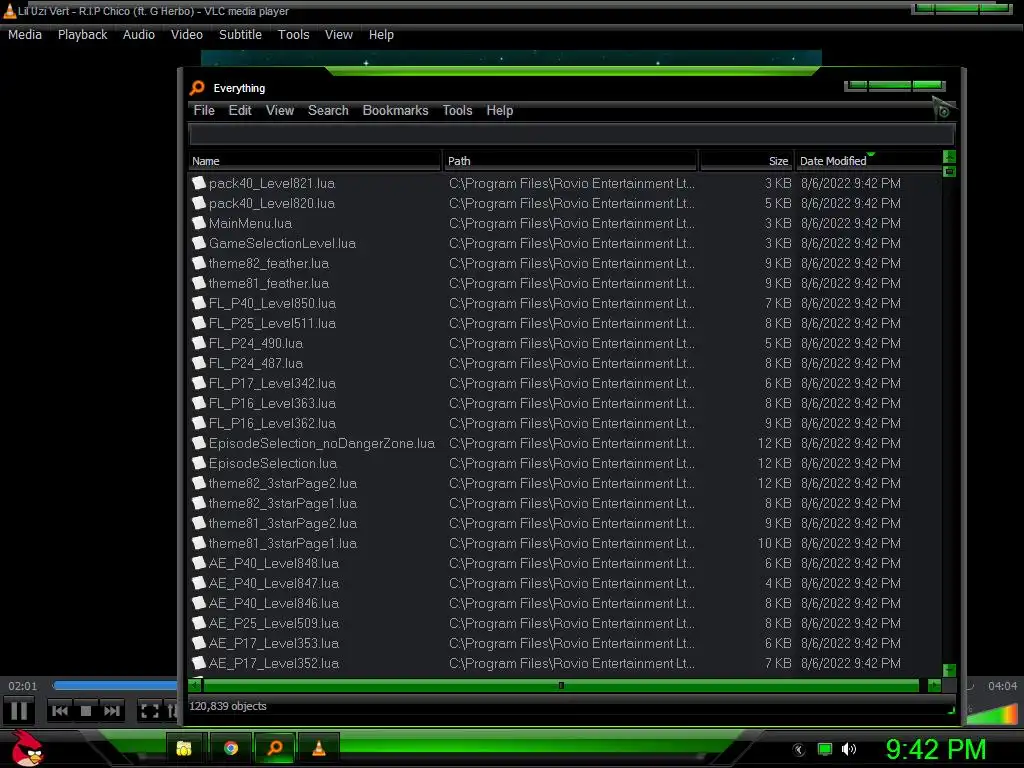Select file FL_P40_Level850.lua
The width and height of the screenshot is (1024, 768).
[272, 303]
